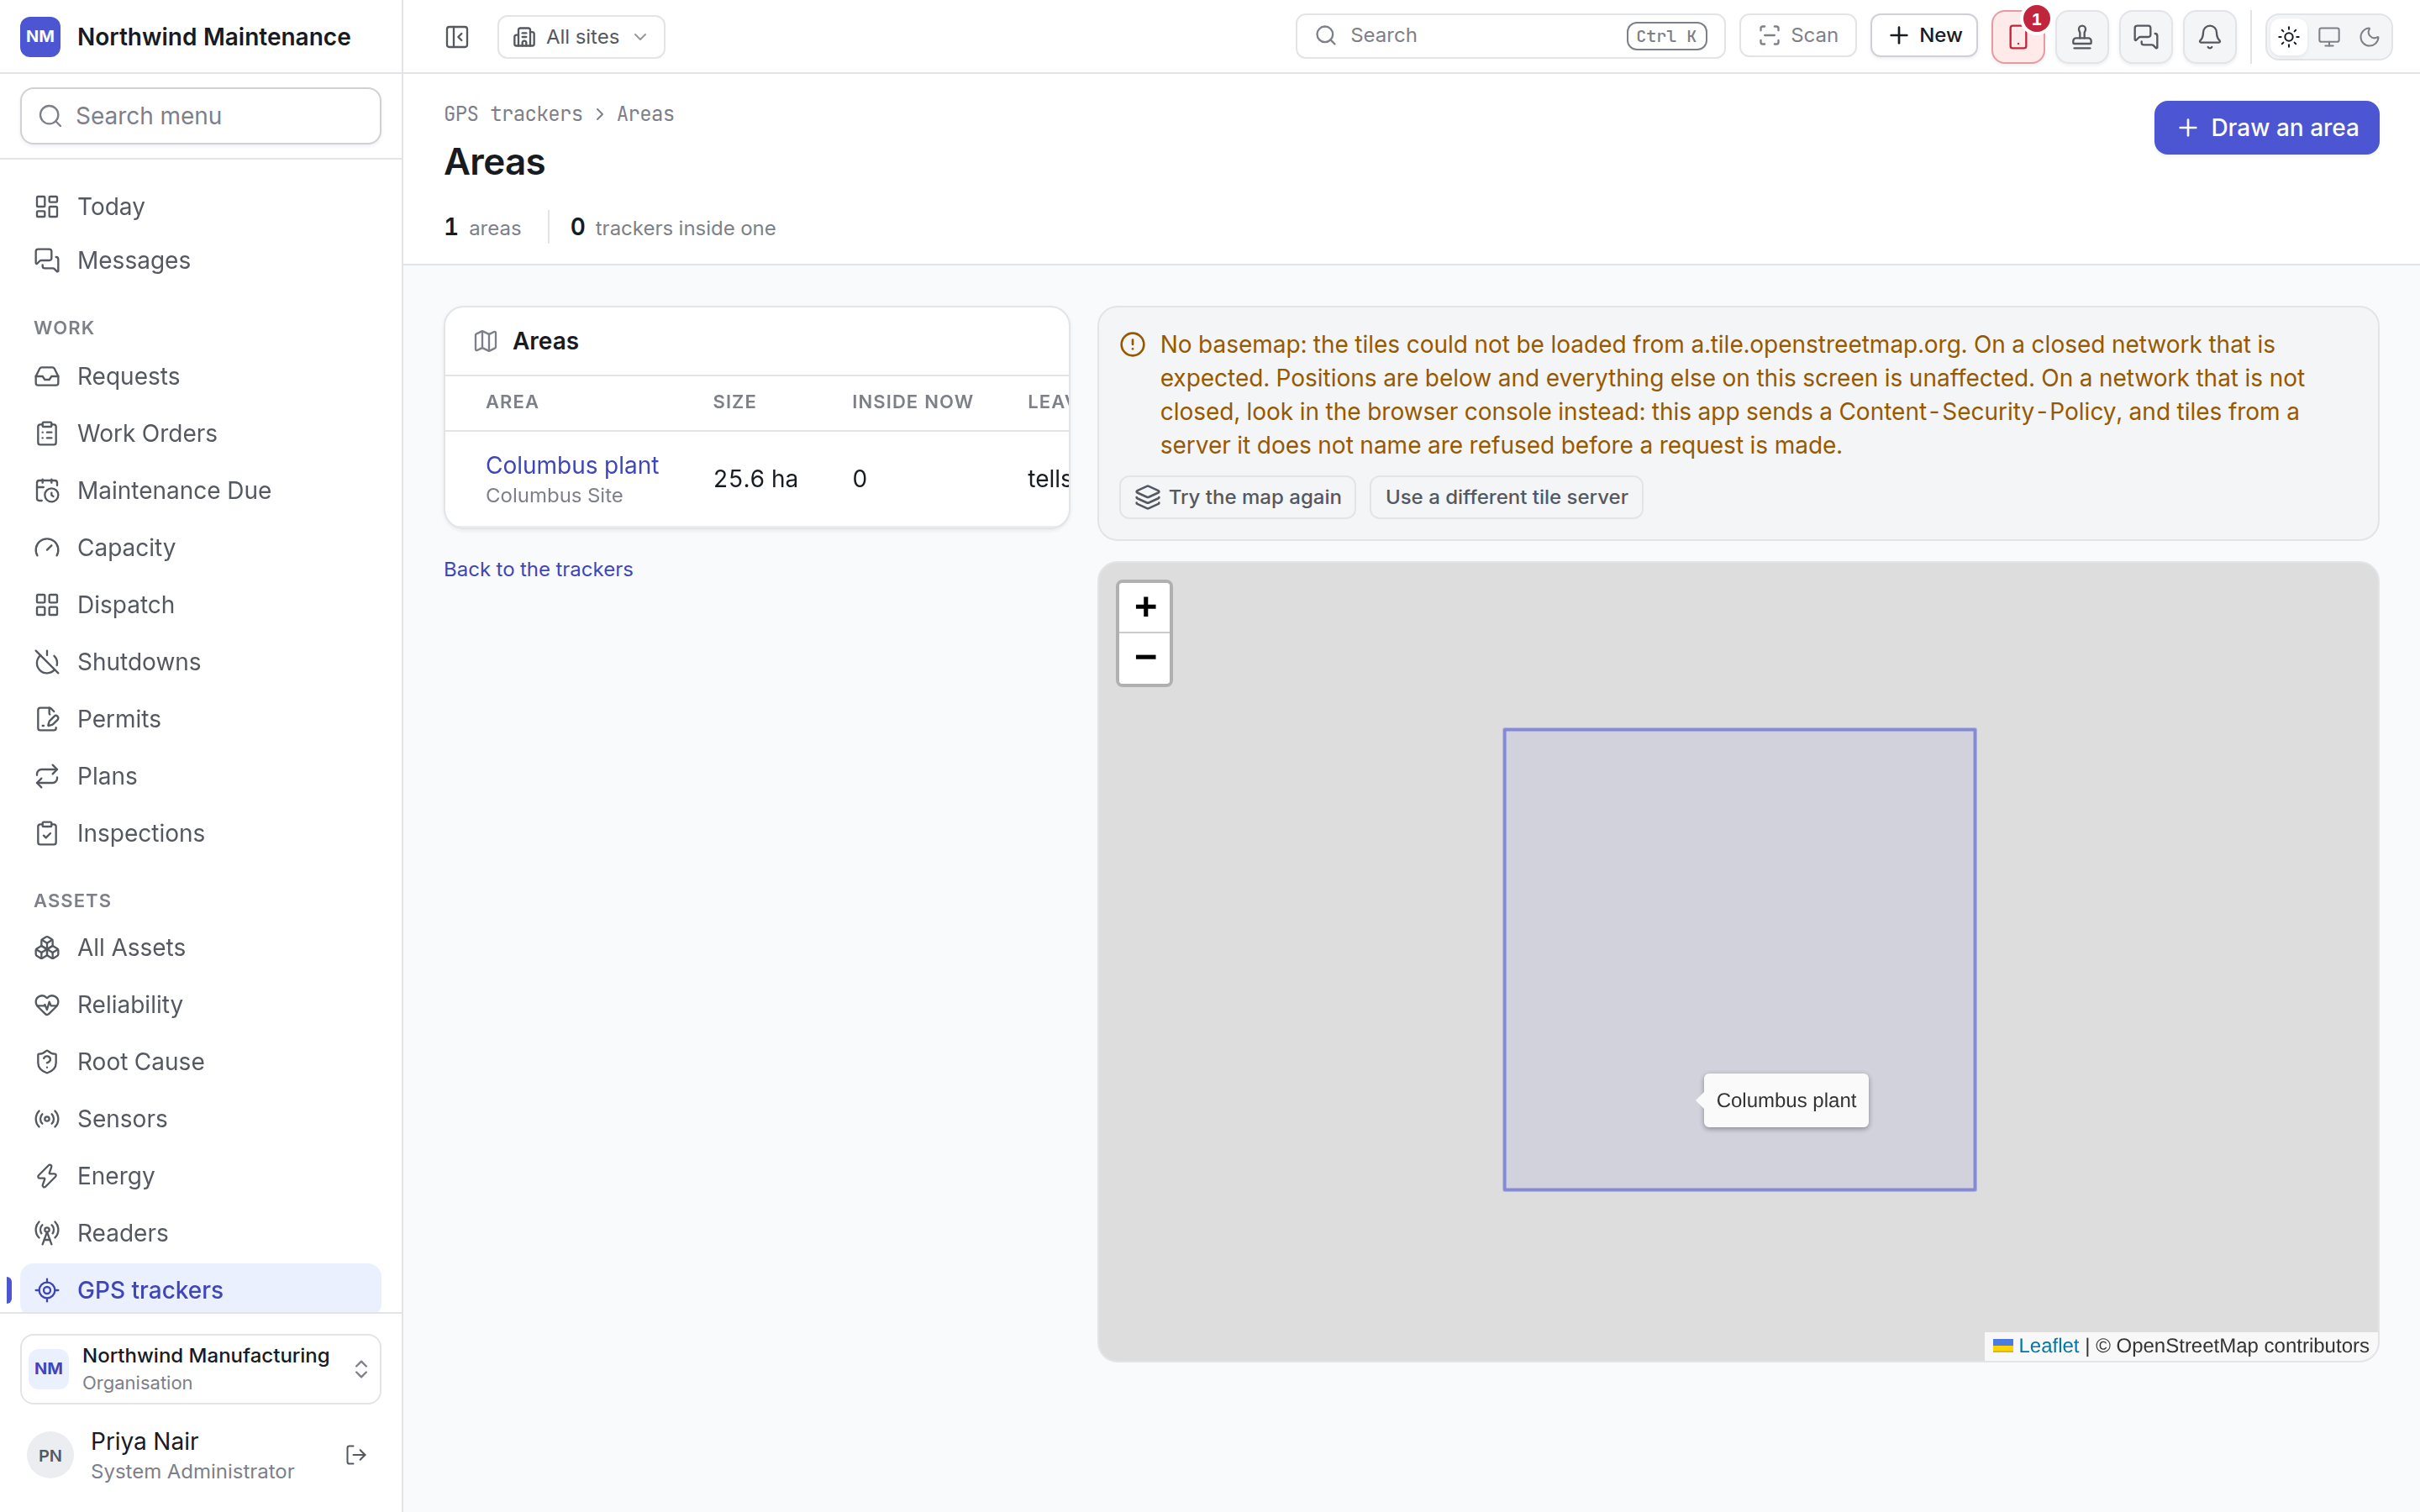Open Shutdowns icon item
The image size is (2420, 1512).
(x=201, y=661)
